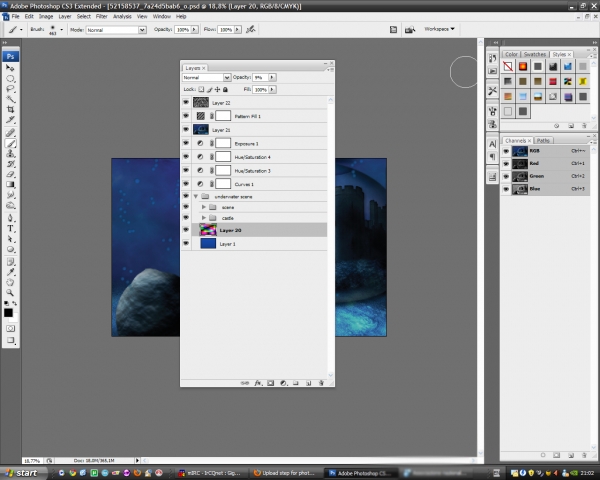The width and height of the screenshot is (600, 480).
Task: Open the Workspace dropdown
Action: 439,29
